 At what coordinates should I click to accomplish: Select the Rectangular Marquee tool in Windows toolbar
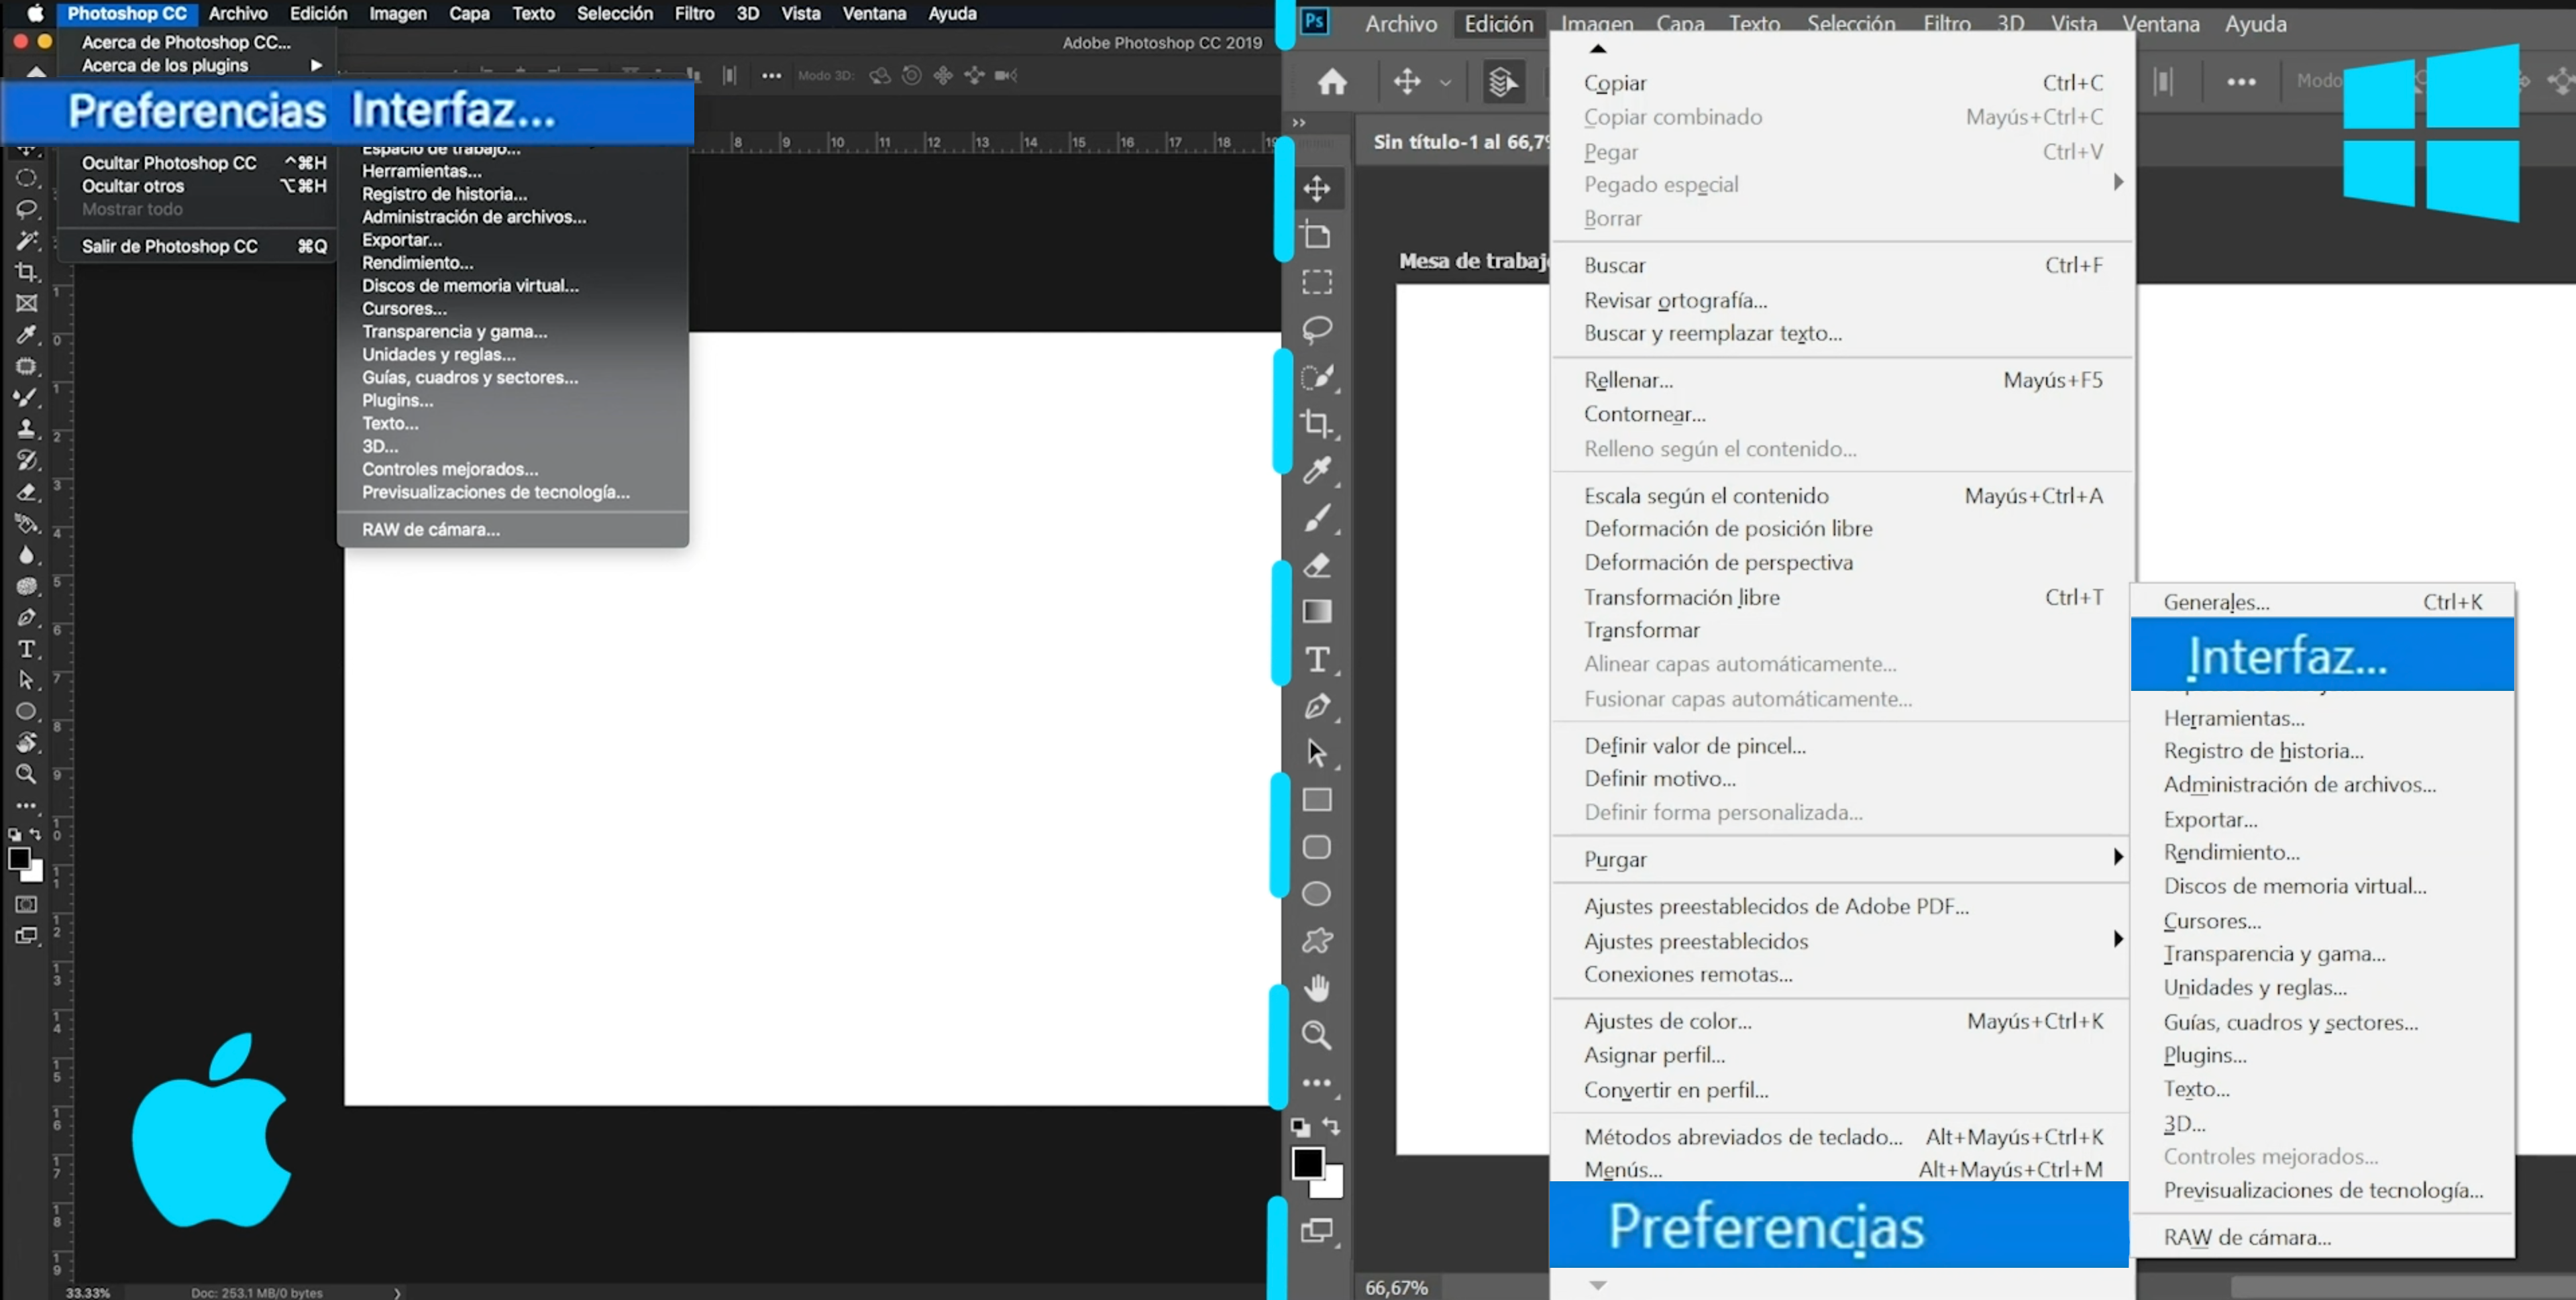pos(1317,282)
